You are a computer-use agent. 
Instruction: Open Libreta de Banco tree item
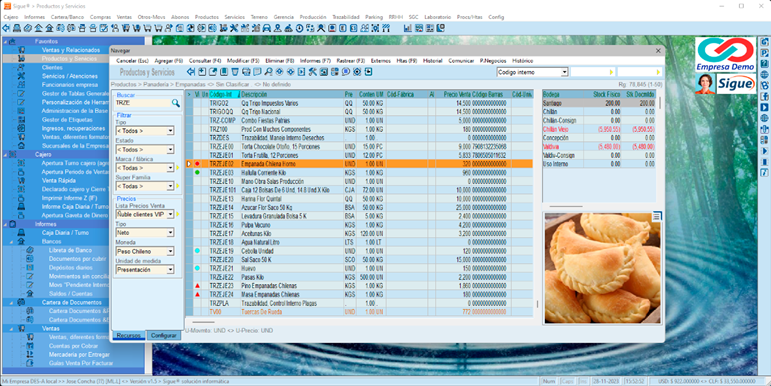70,250
